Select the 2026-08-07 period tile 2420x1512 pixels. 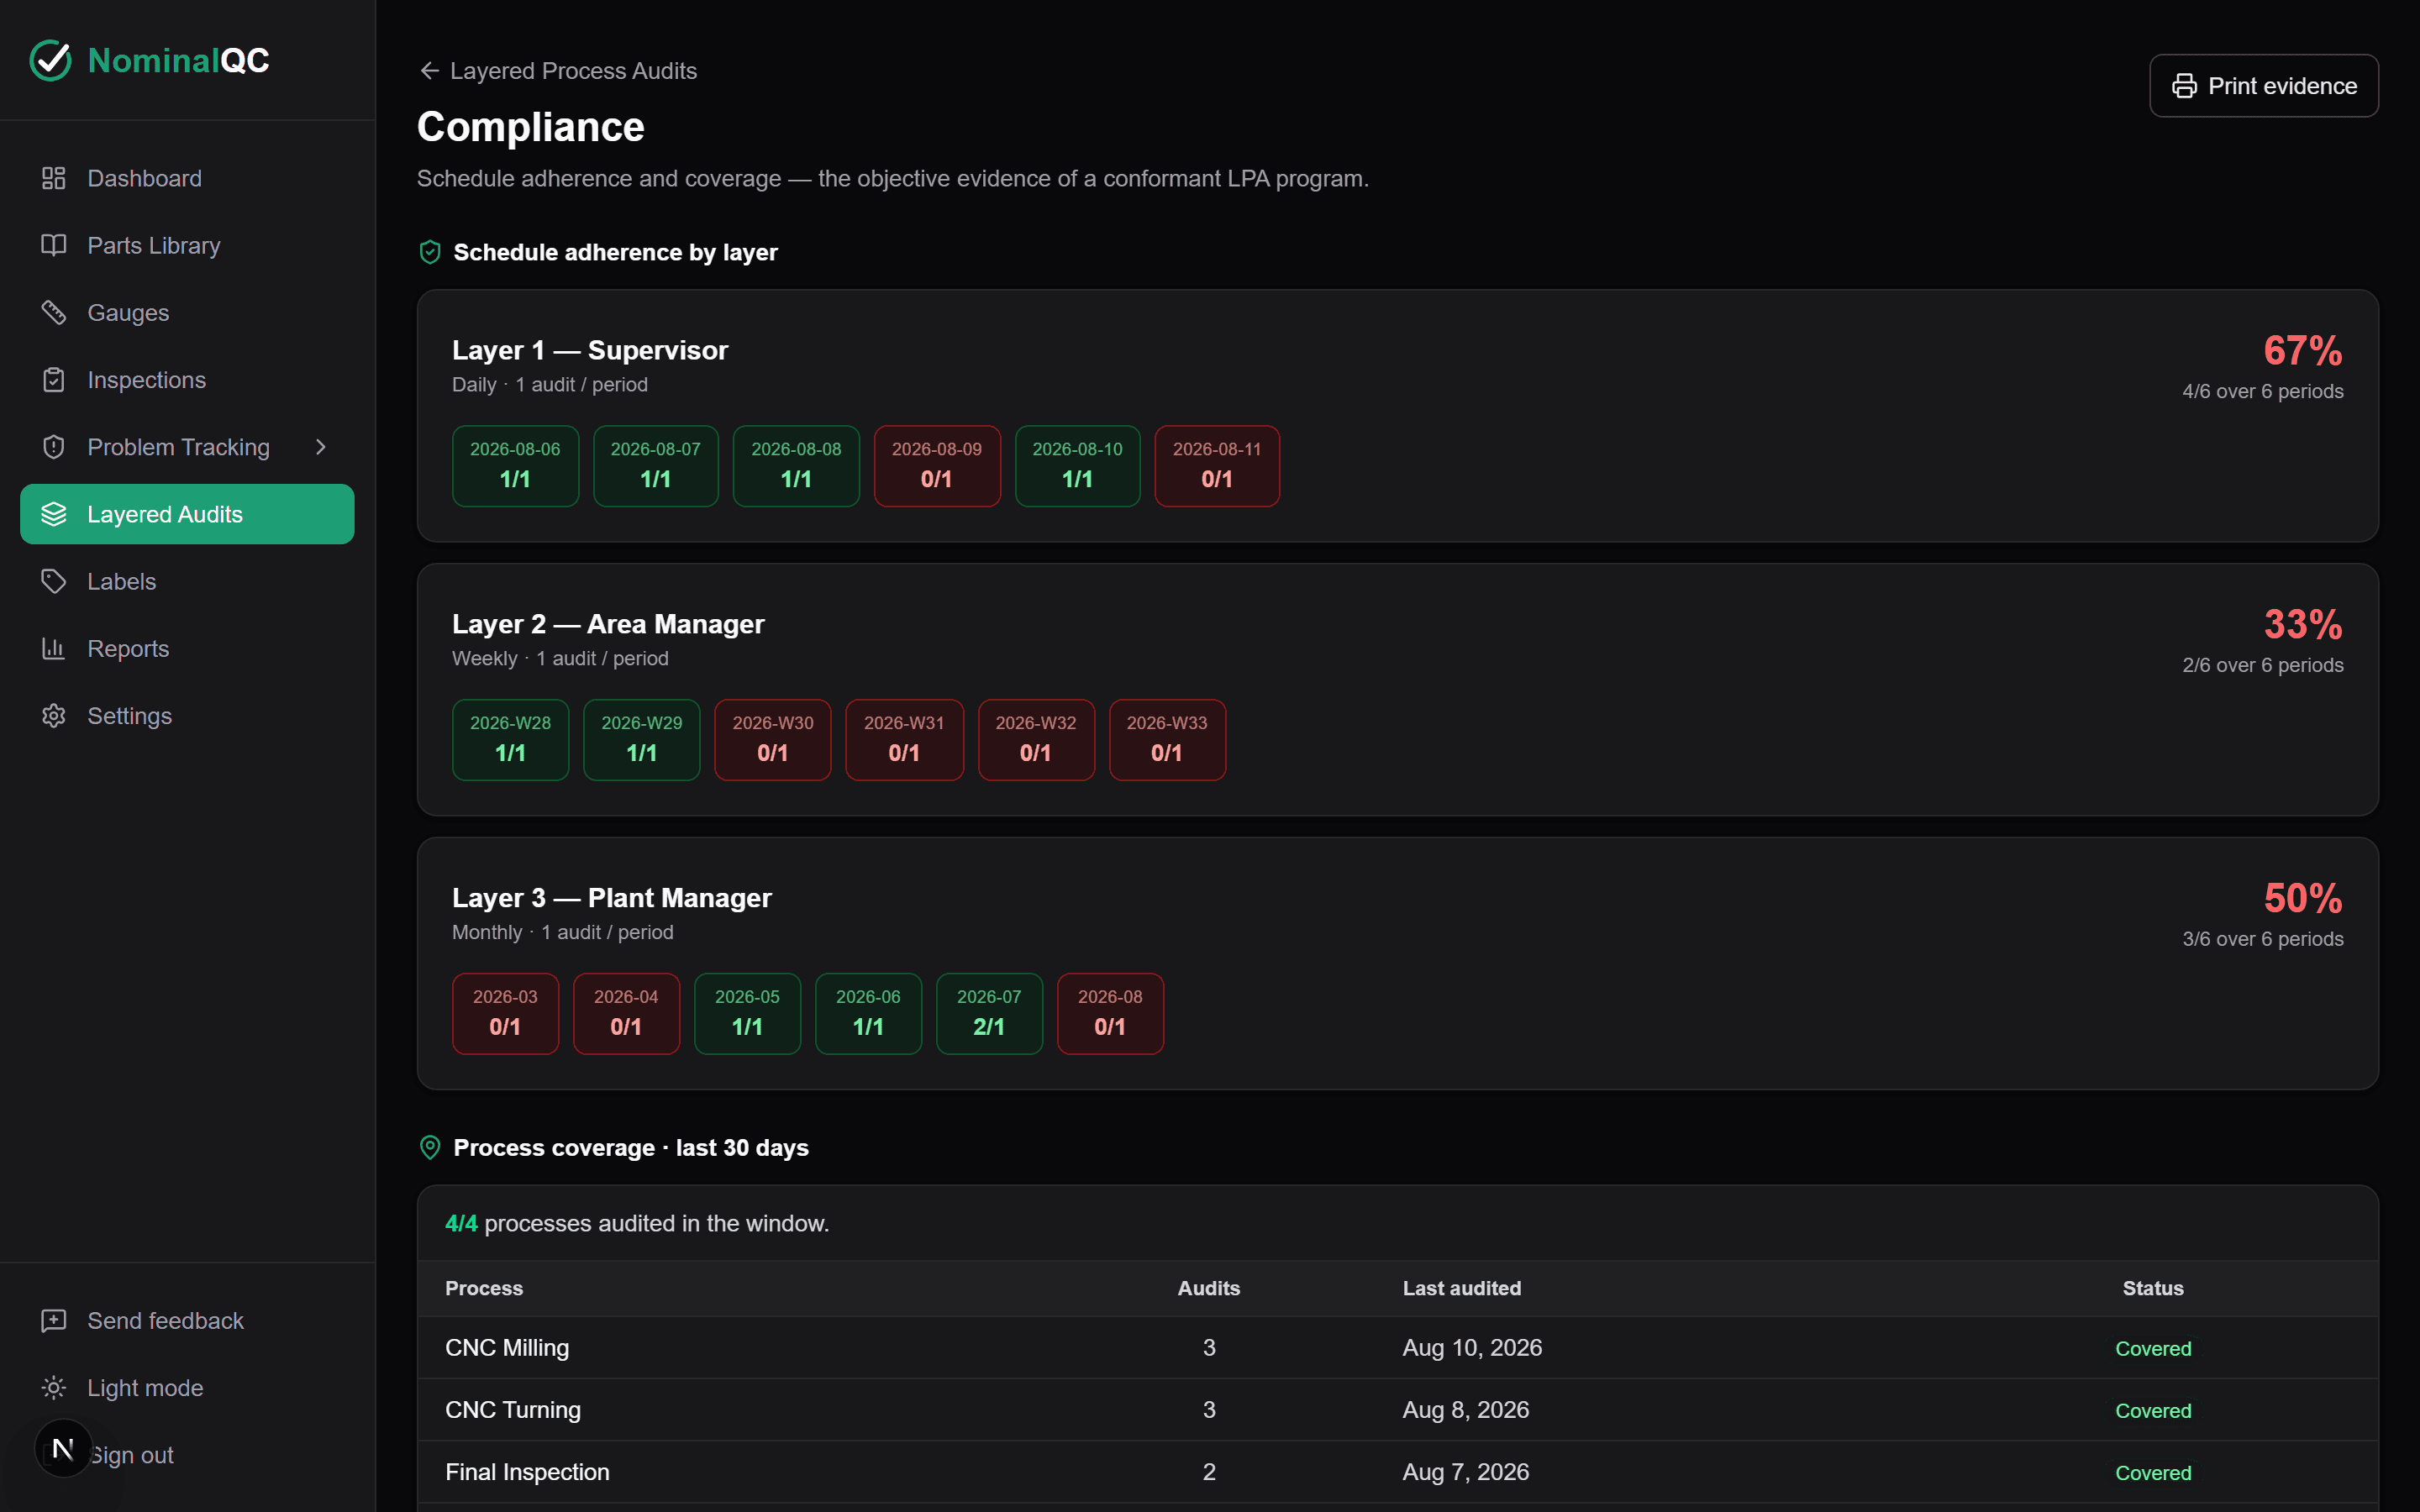(x=656, y=466)
